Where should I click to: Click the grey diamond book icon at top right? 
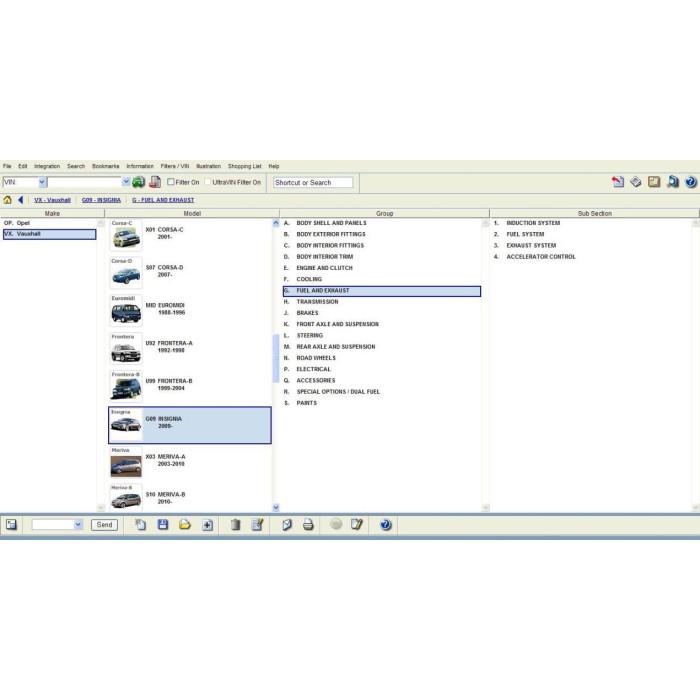point(636,182)
